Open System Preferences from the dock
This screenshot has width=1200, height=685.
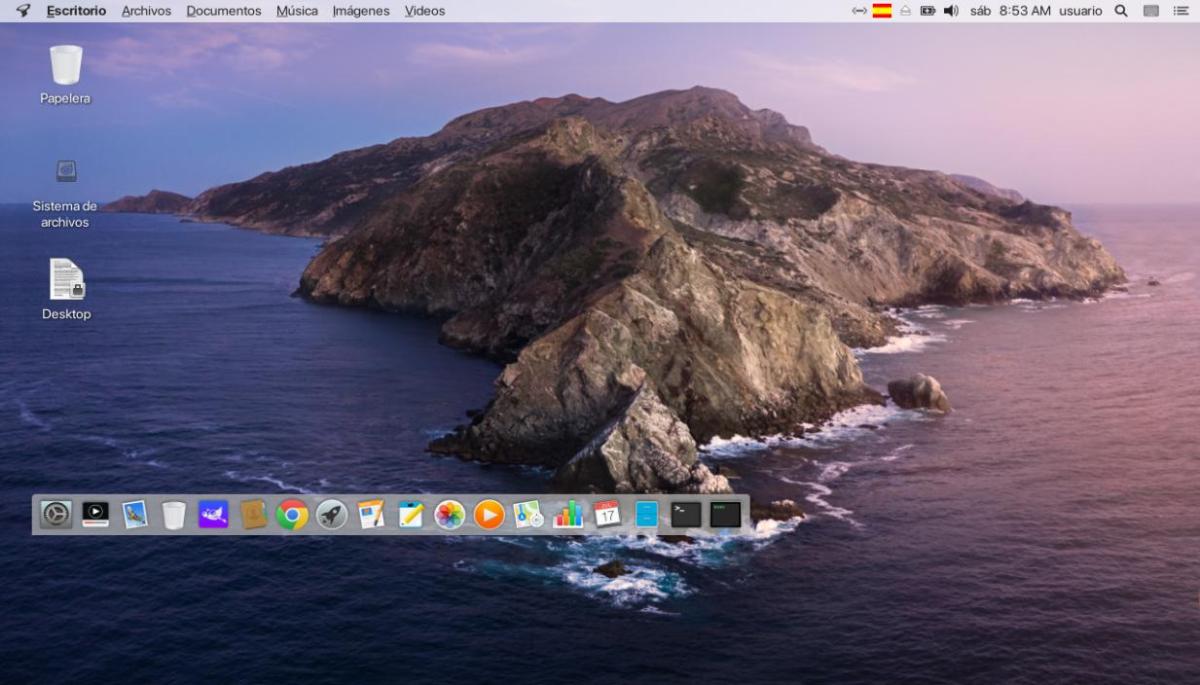56,515
